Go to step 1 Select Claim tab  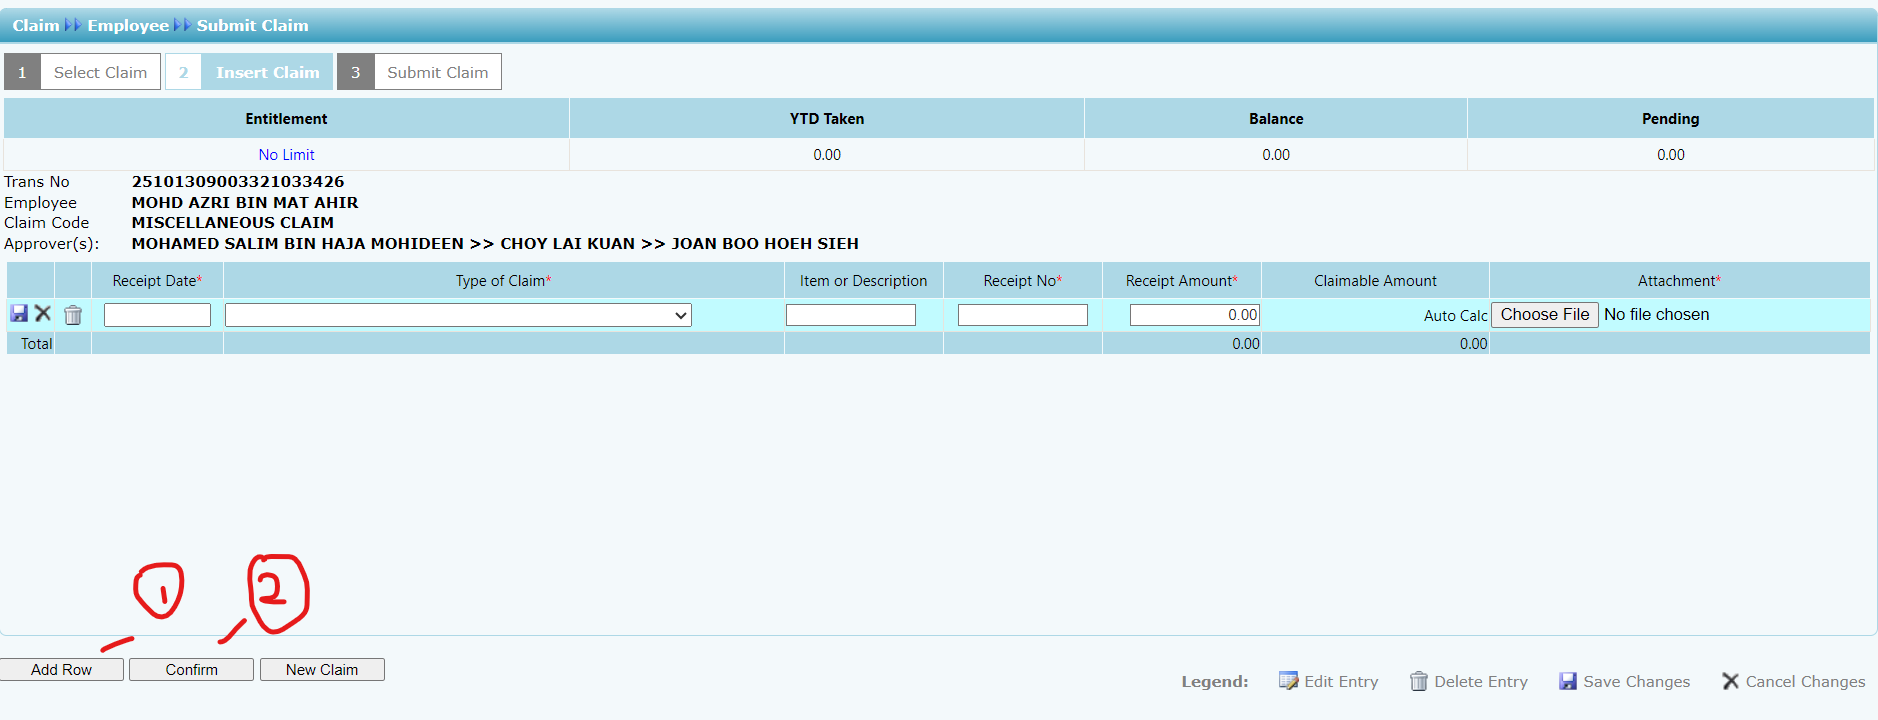point(100,72)
